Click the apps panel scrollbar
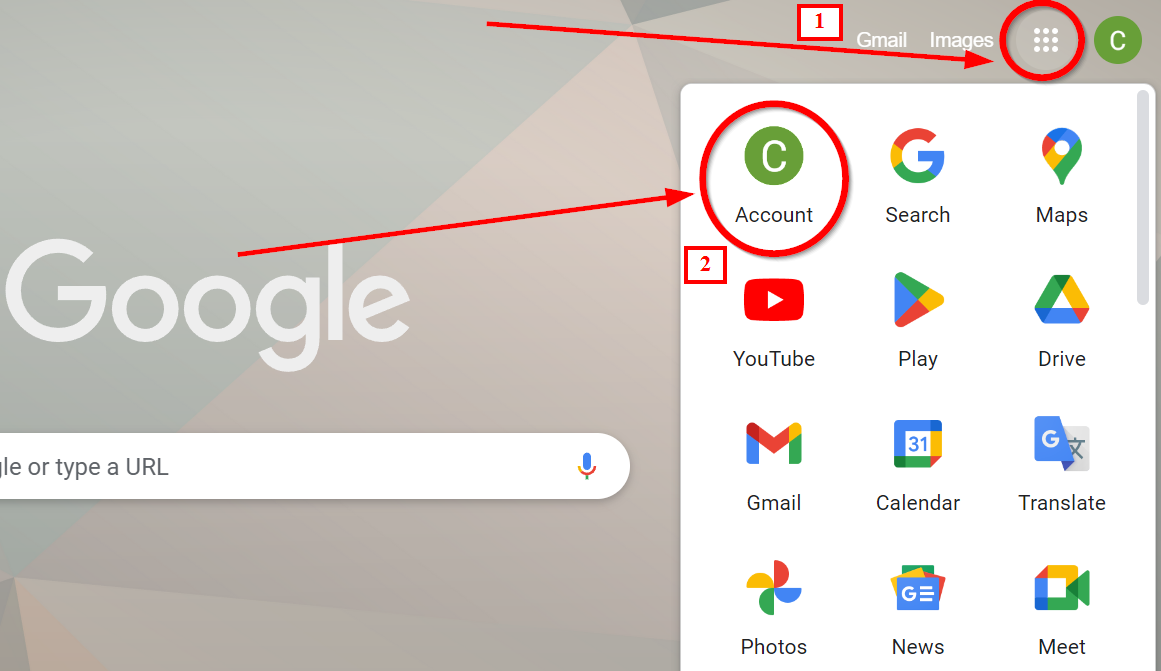Image resolution: width=1161 pixels, height=671 pixels. 1143,197
